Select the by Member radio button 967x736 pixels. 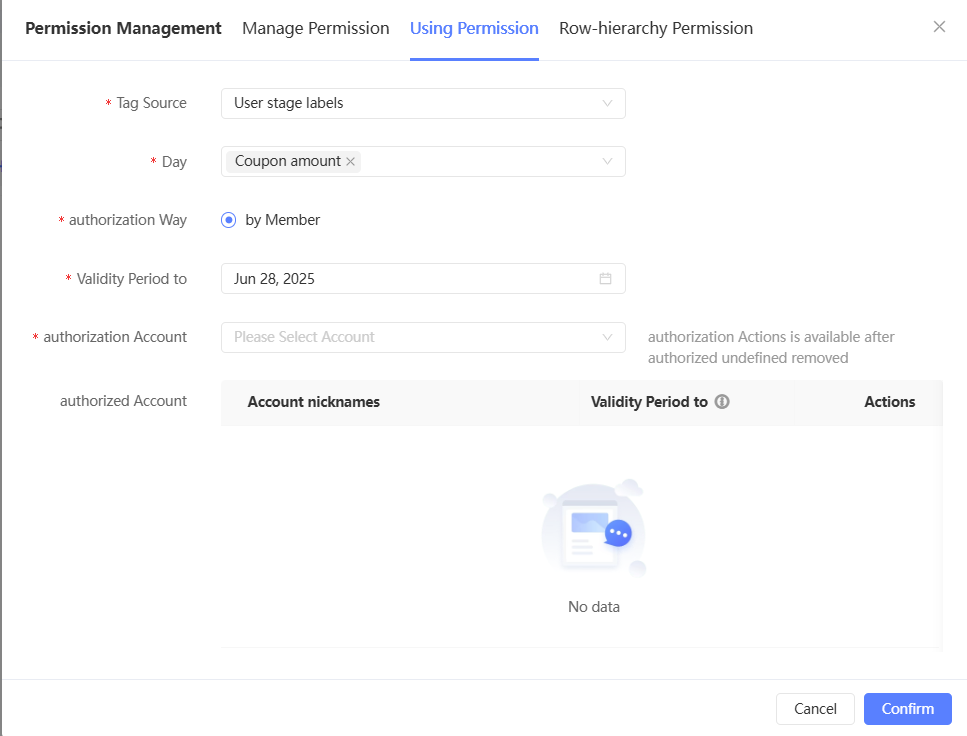(229, 220)
